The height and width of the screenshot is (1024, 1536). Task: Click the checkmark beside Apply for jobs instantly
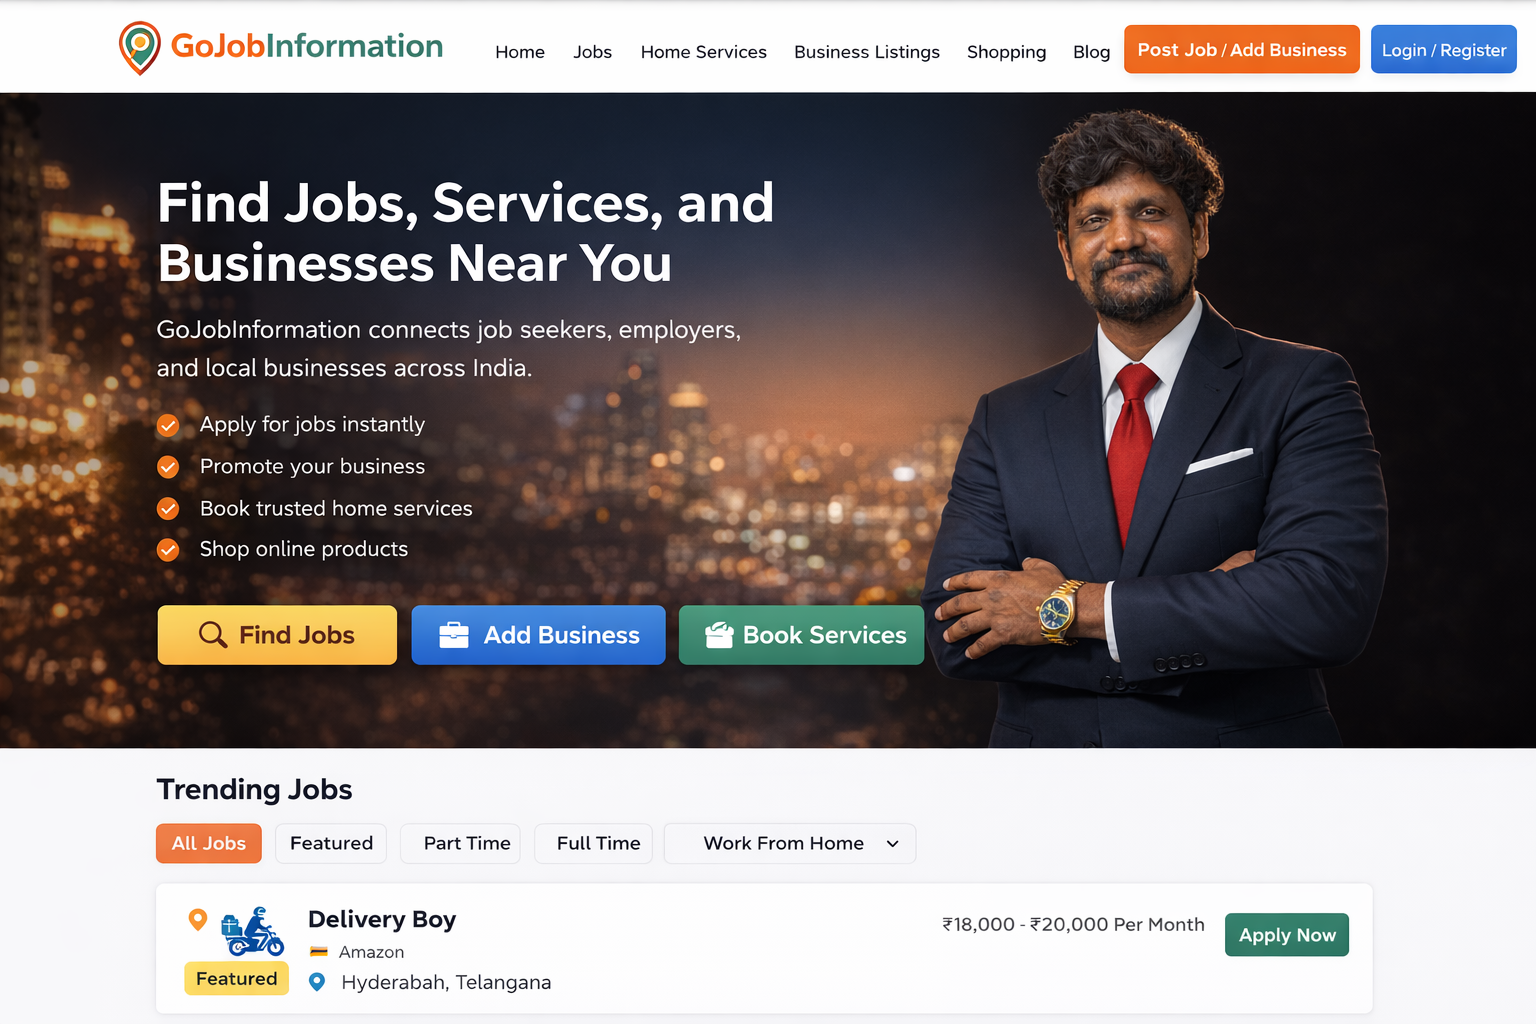pyautogui.click(x=168, y=426)
